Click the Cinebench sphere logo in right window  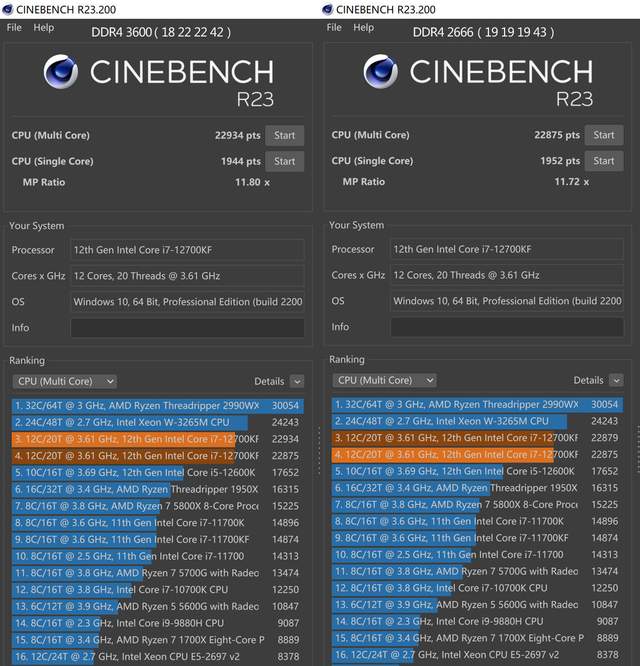click(x=380, y=71)
